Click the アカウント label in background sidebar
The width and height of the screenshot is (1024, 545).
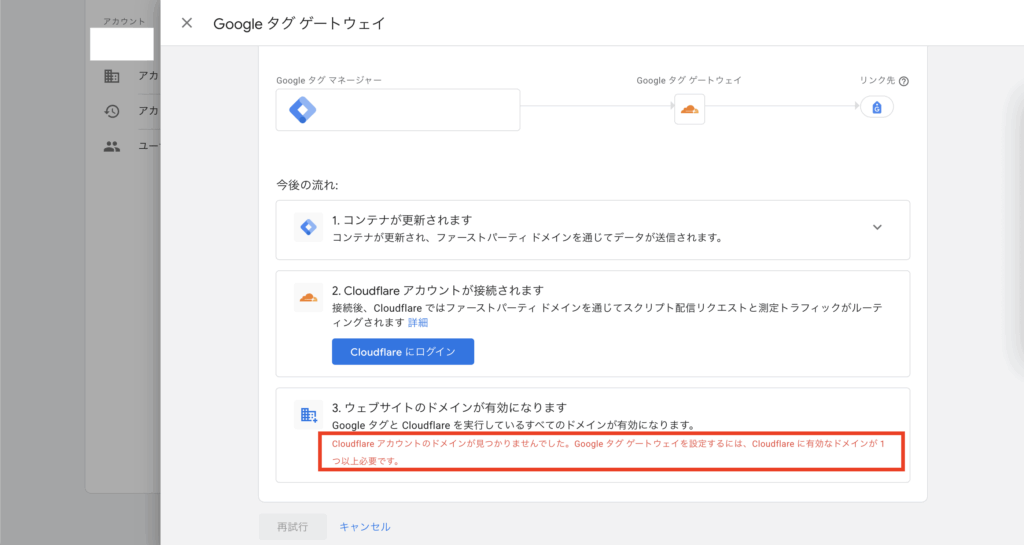[124, 22]
